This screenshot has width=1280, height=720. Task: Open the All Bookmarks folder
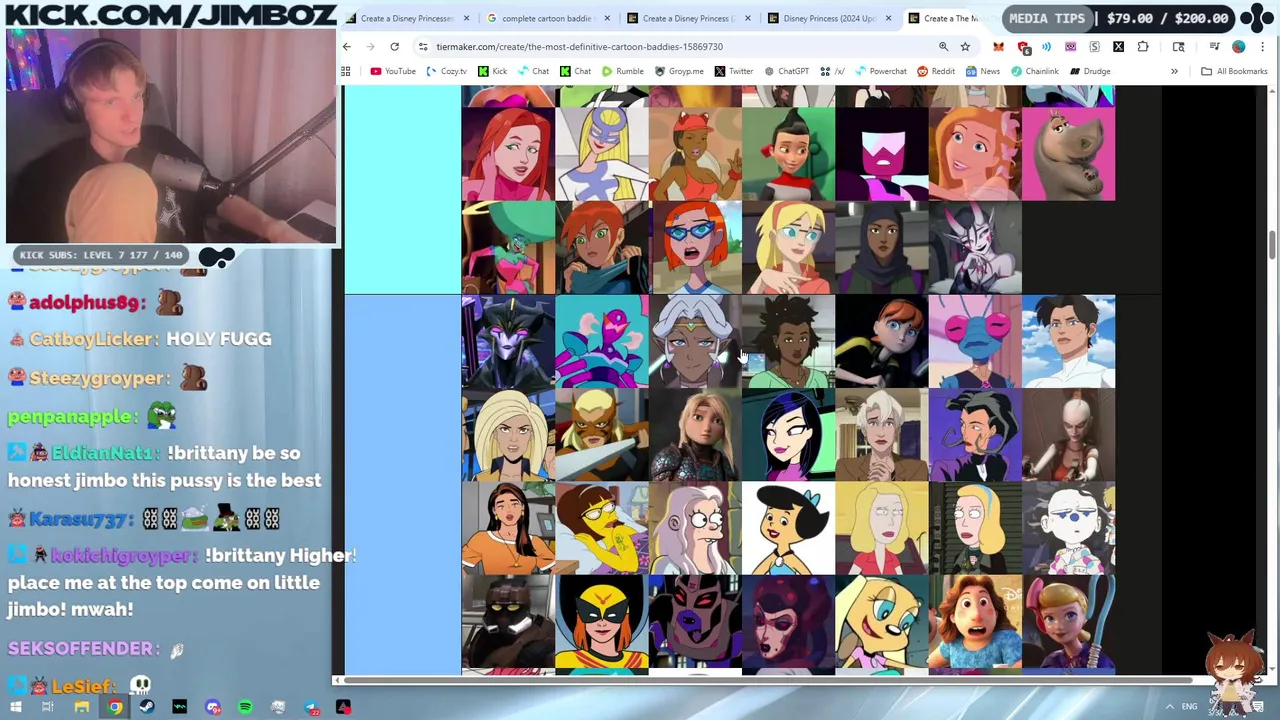pyautogui.click(x=1234, y=71)
